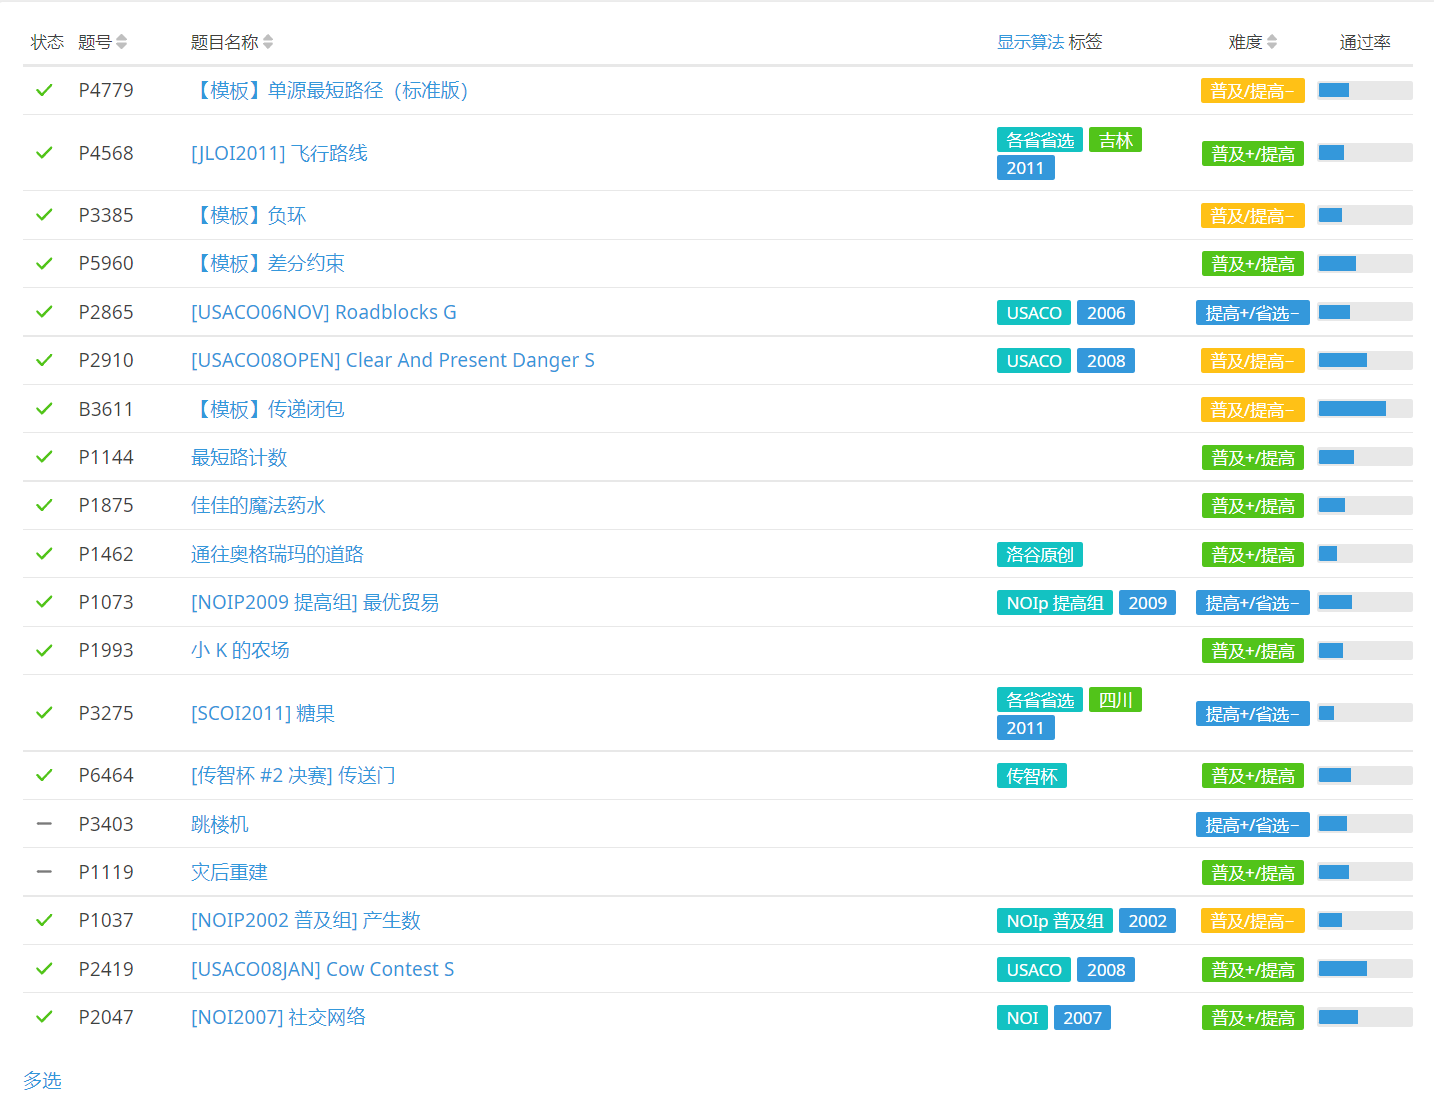This screenshot has height=1114, width=1434.
Task: Toggle 显示算法 to show algorithm tags
Action: (1030, 42)
